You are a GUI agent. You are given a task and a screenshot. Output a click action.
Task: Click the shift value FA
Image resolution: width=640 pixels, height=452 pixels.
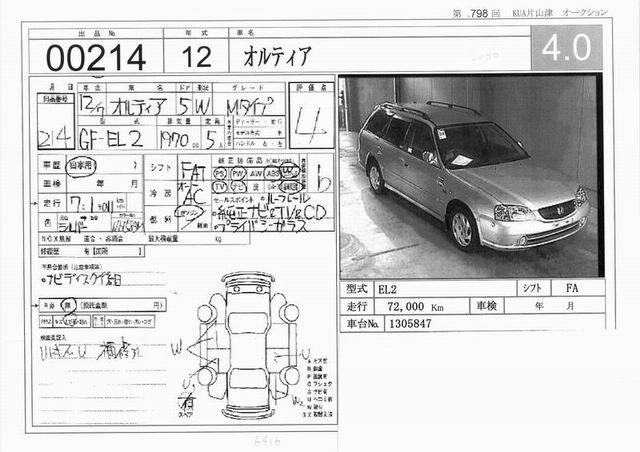[x=572, y=288]
